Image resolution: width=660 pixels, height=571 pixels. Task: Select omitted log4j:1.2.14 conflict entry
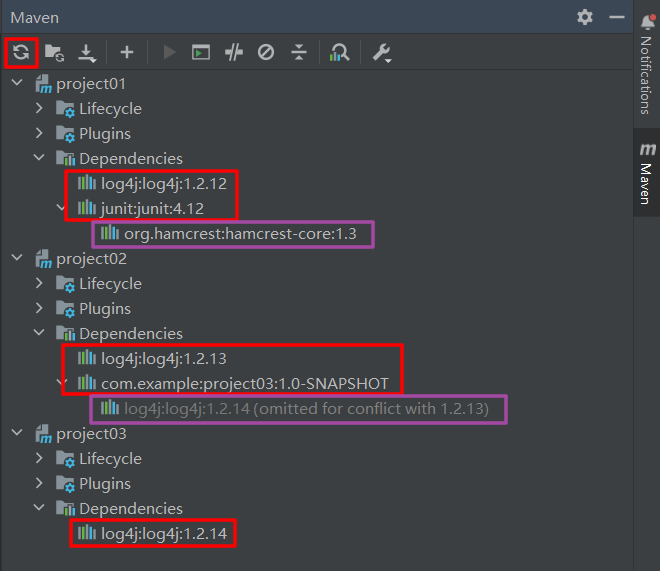tap(306, 409)
